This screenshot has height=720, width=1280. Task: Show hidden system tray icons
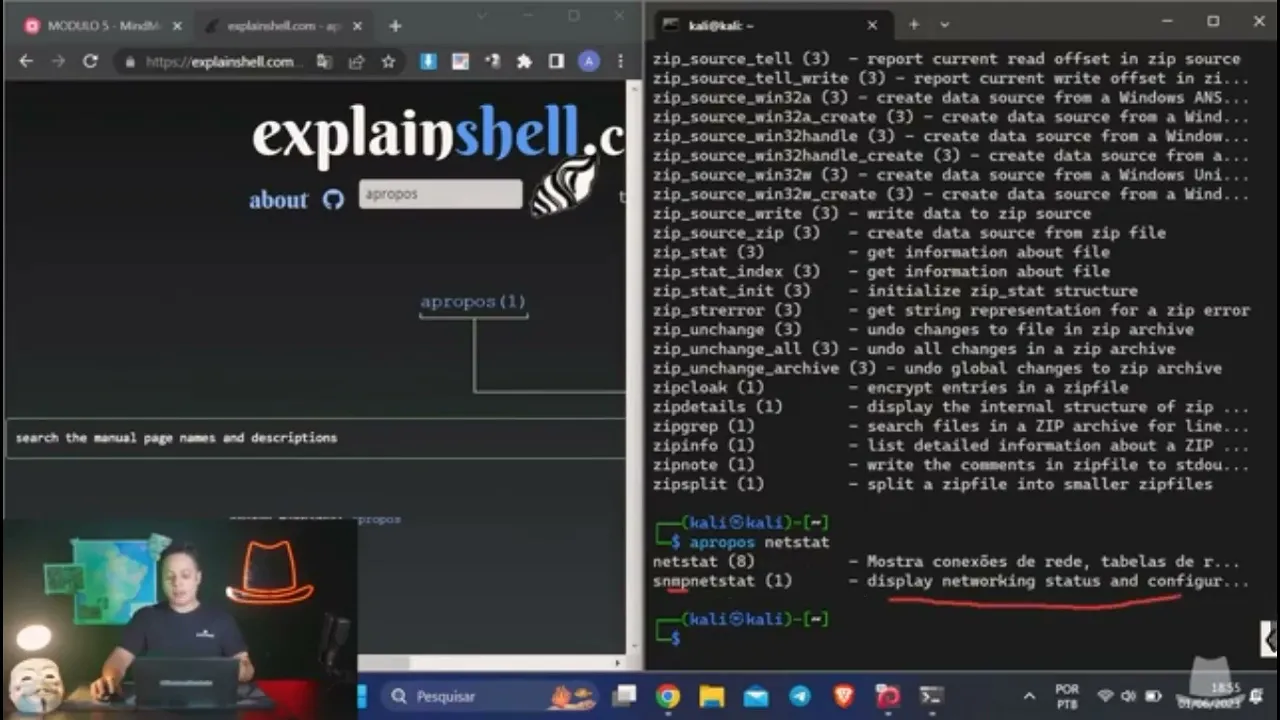click(x=1029, y=696)
